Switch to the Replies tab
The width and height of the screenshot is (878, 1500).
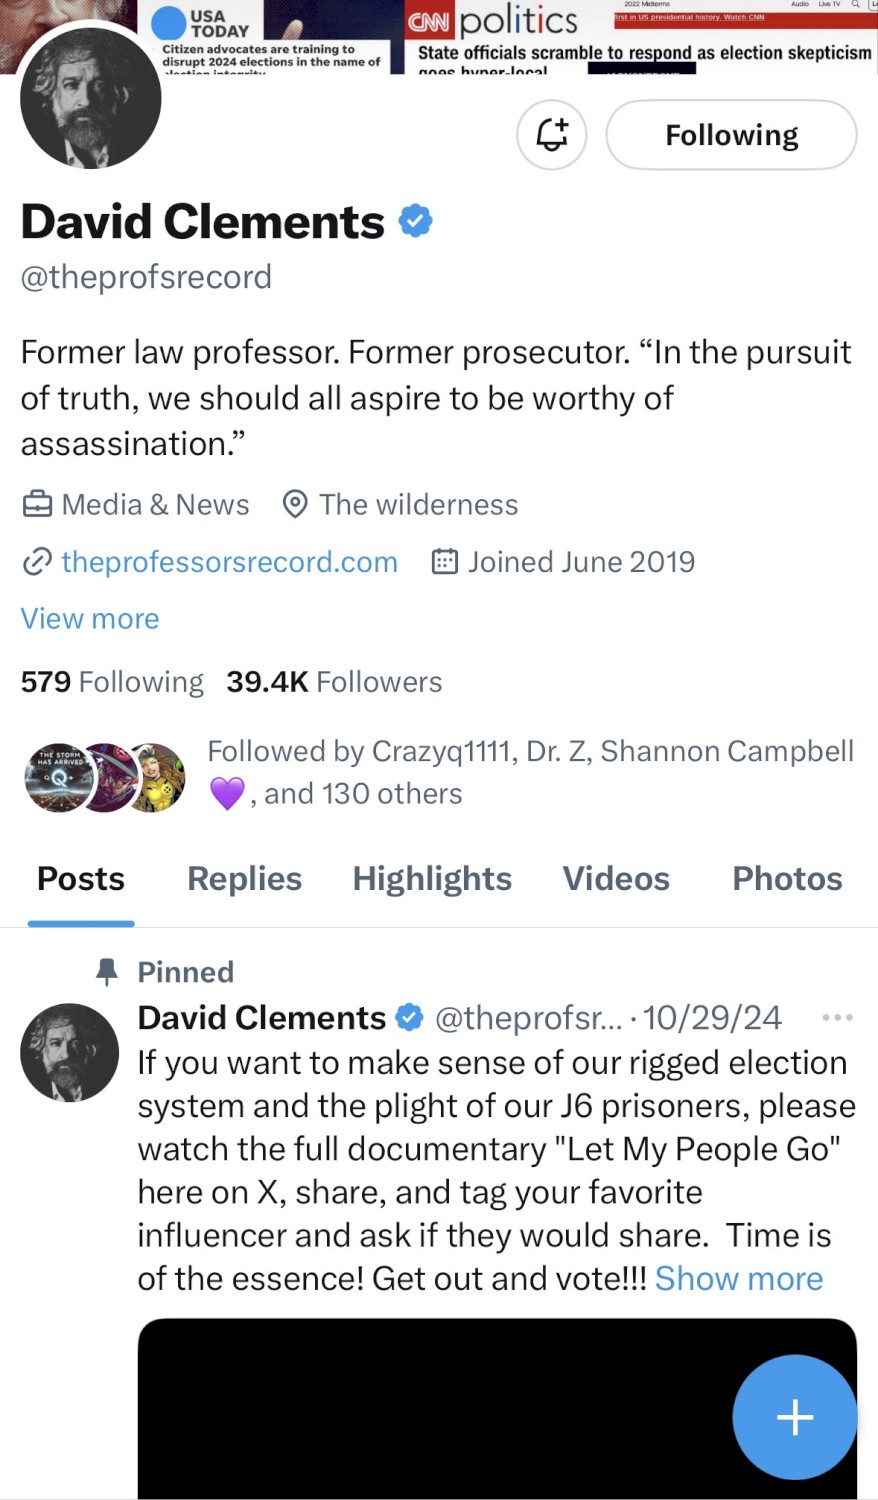coord(244,879)
